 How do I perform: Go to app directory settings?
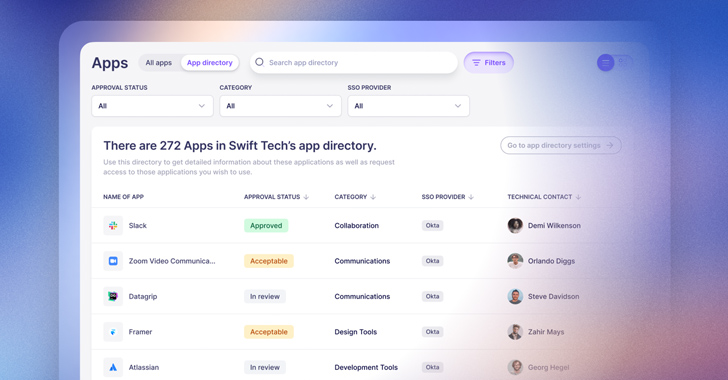[x=561, y=145]
